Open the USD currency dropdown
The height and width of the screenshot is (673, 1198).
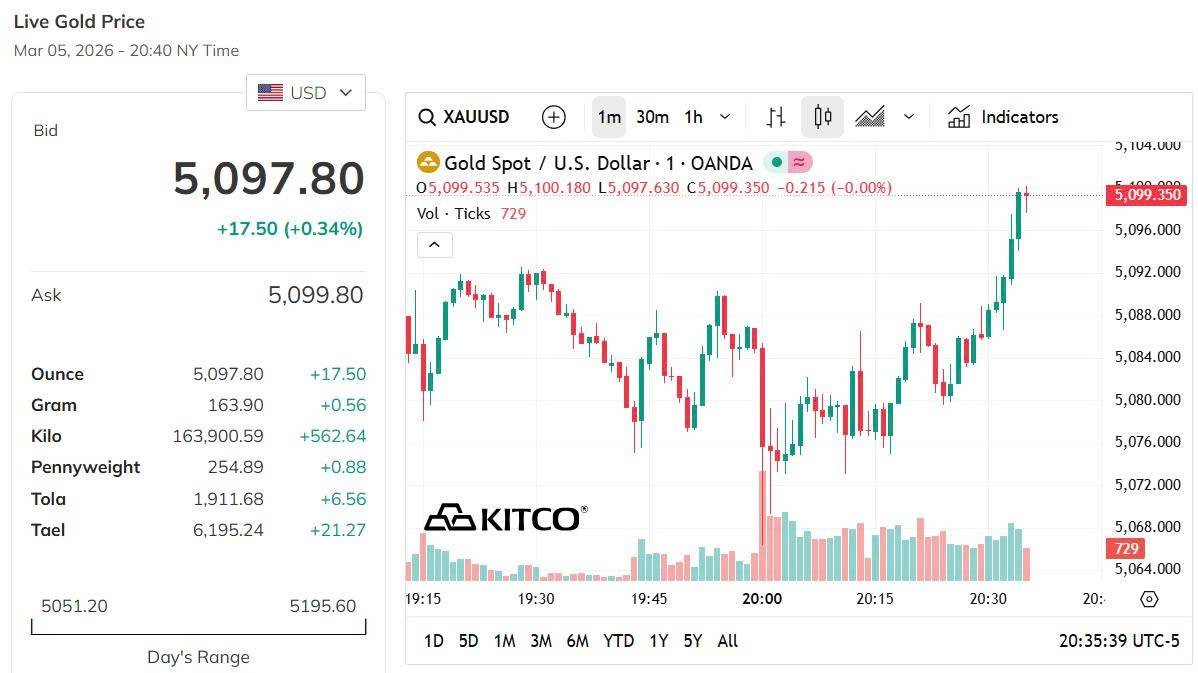306,93
